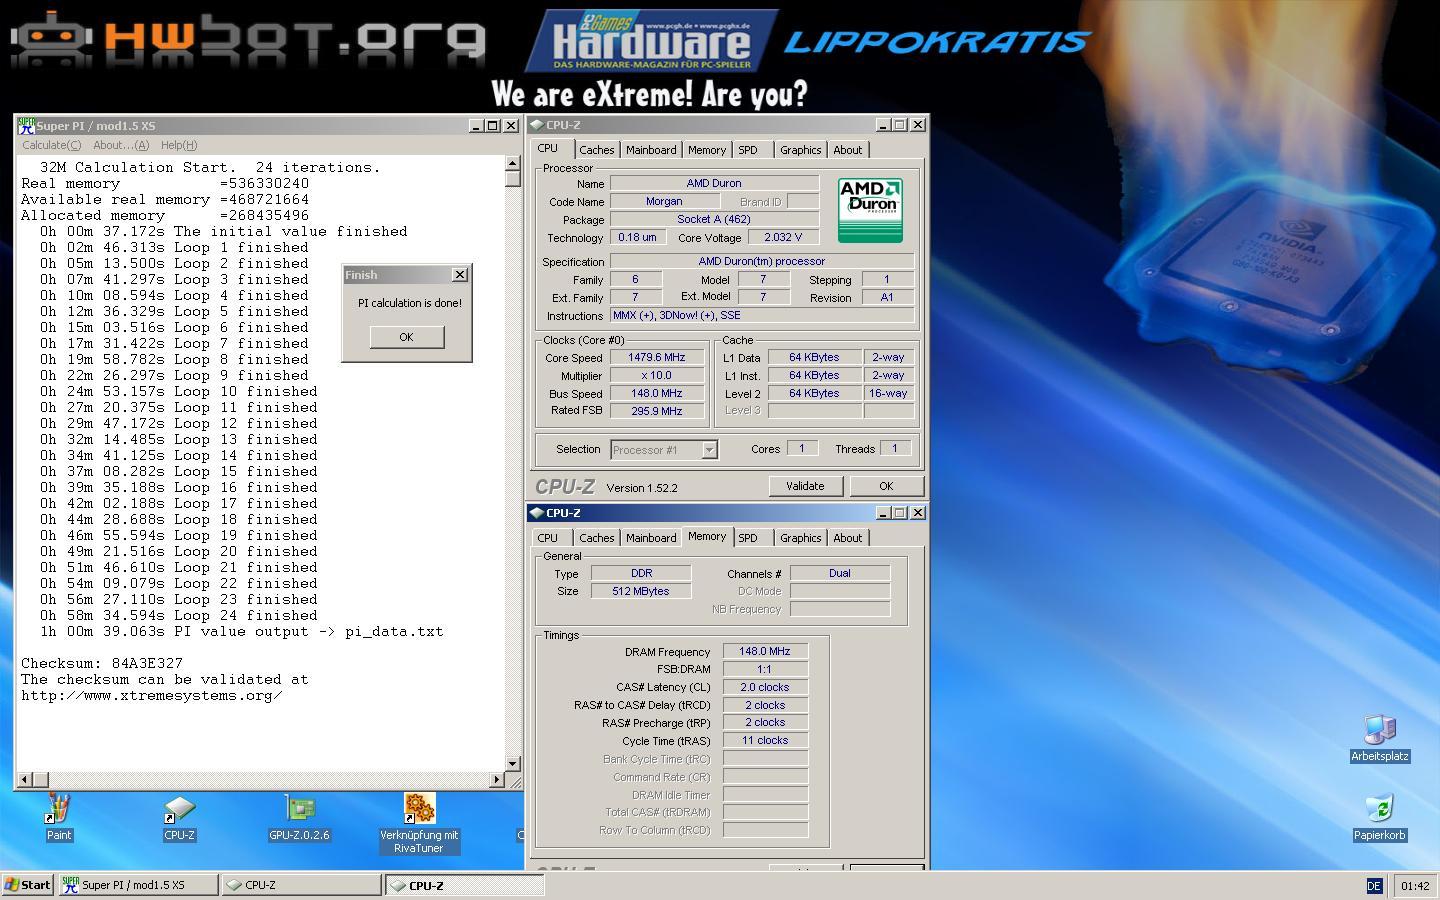
Task: Click the Rated FSB 295.9 MHz field
Action: [656, 411]
